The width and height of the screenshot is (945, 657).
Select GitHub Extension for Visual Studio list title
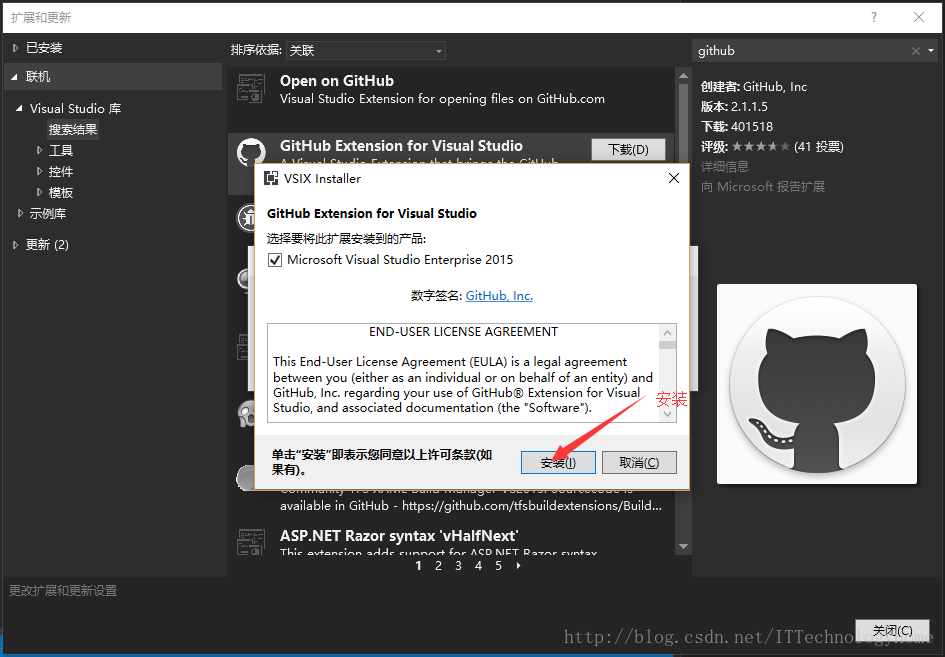(x=401, y=146)
